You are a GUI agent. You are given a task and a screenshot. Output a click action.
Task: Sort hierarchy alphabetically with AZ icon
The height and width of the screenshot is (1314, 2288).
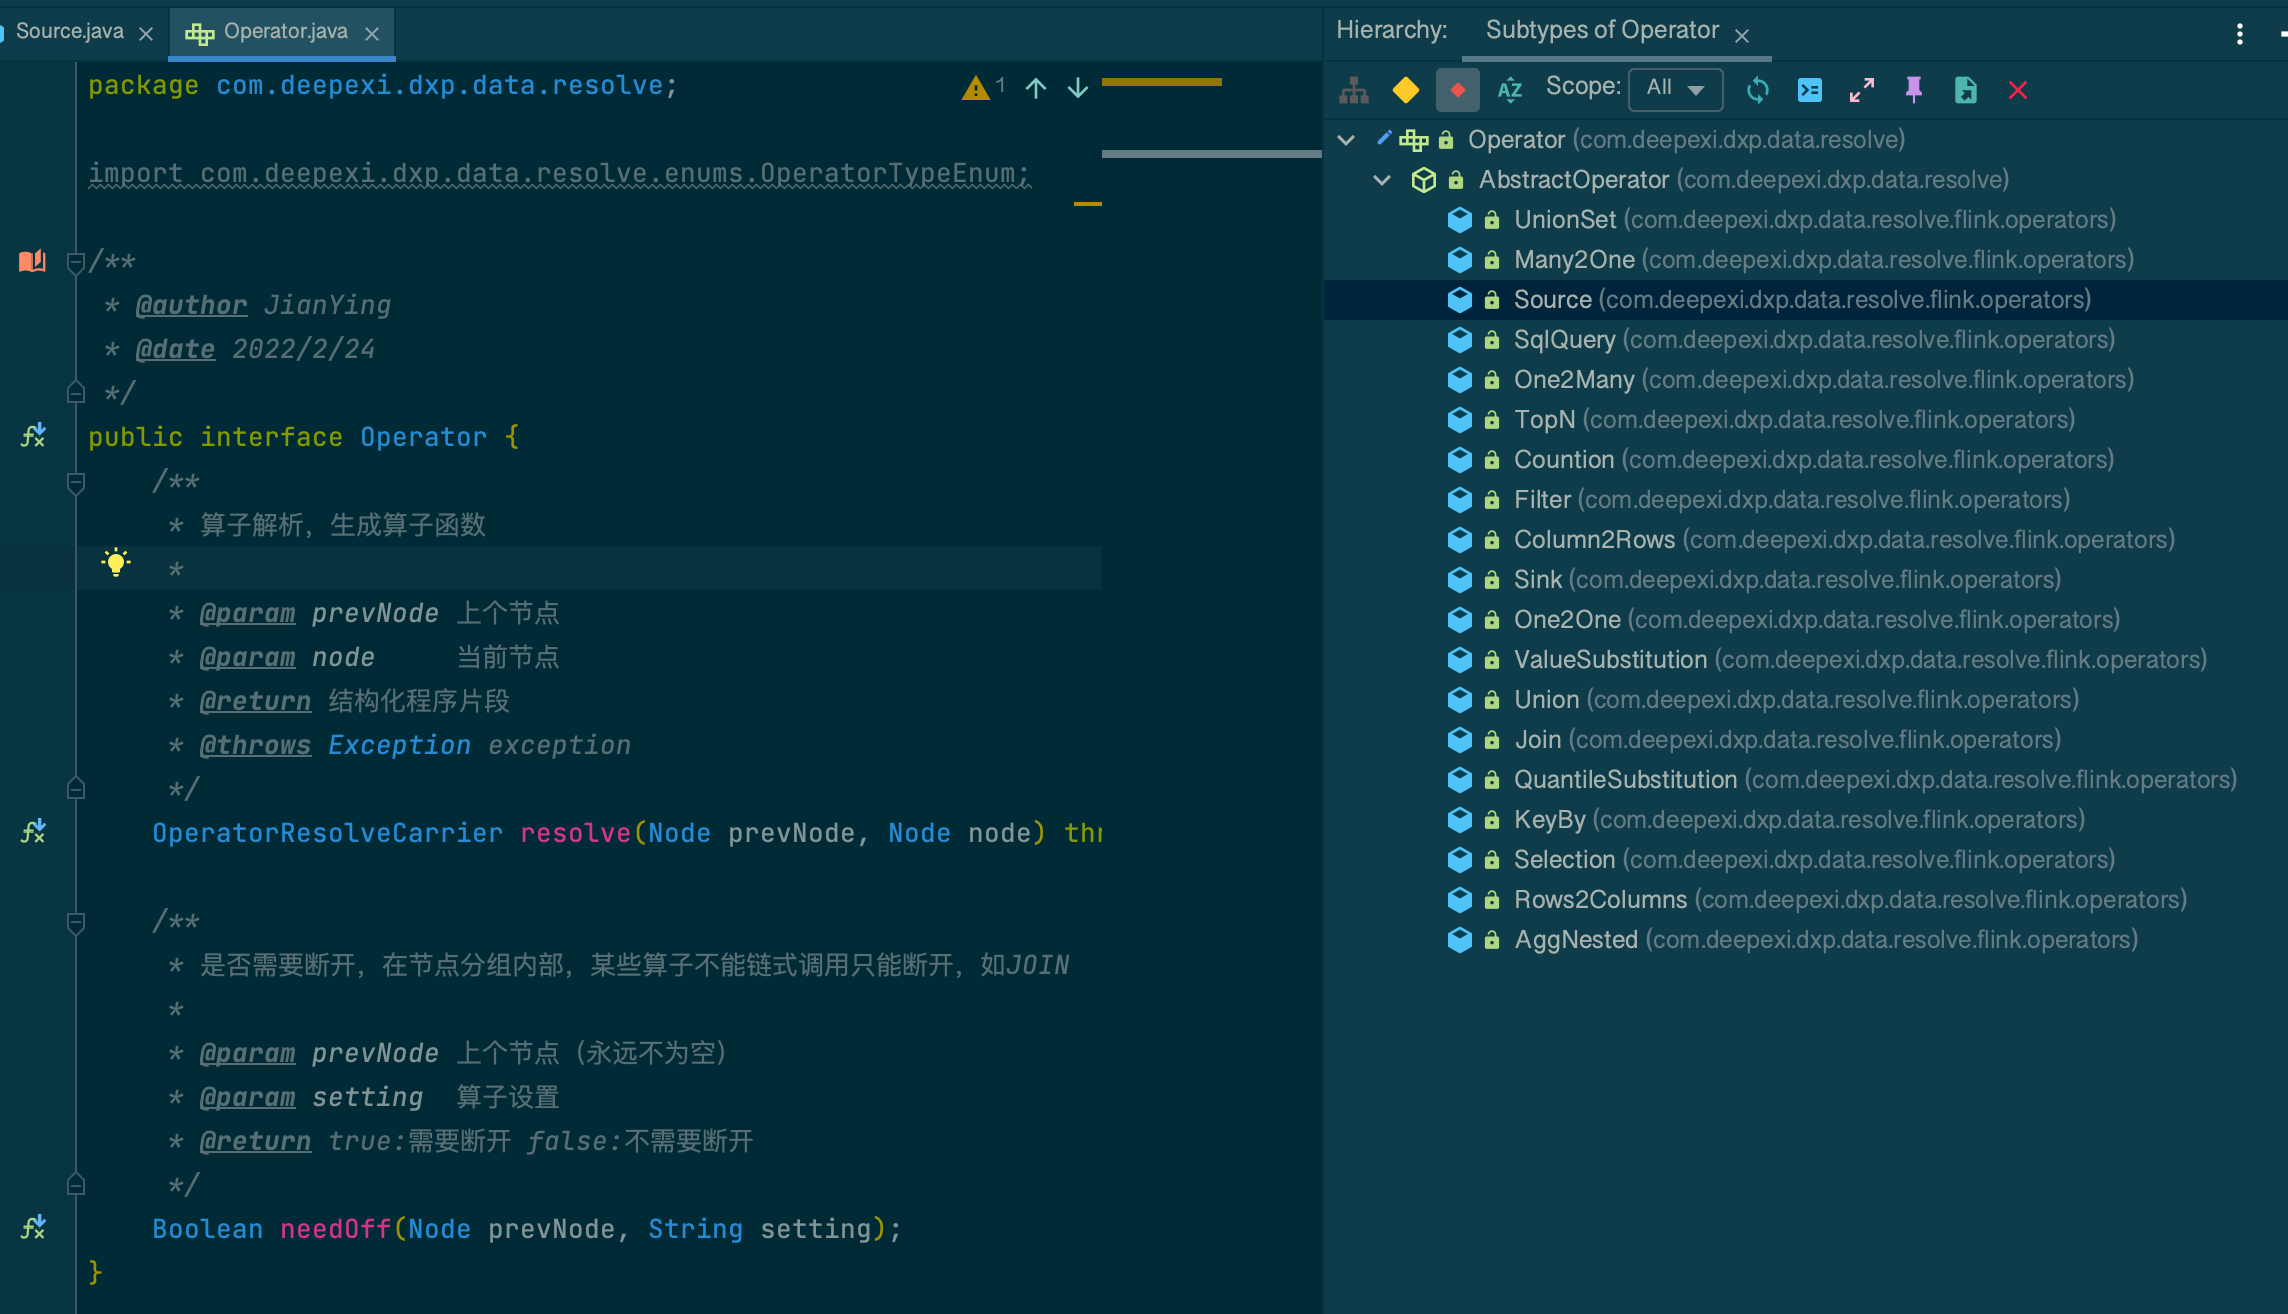click(x=1510, y=90)
